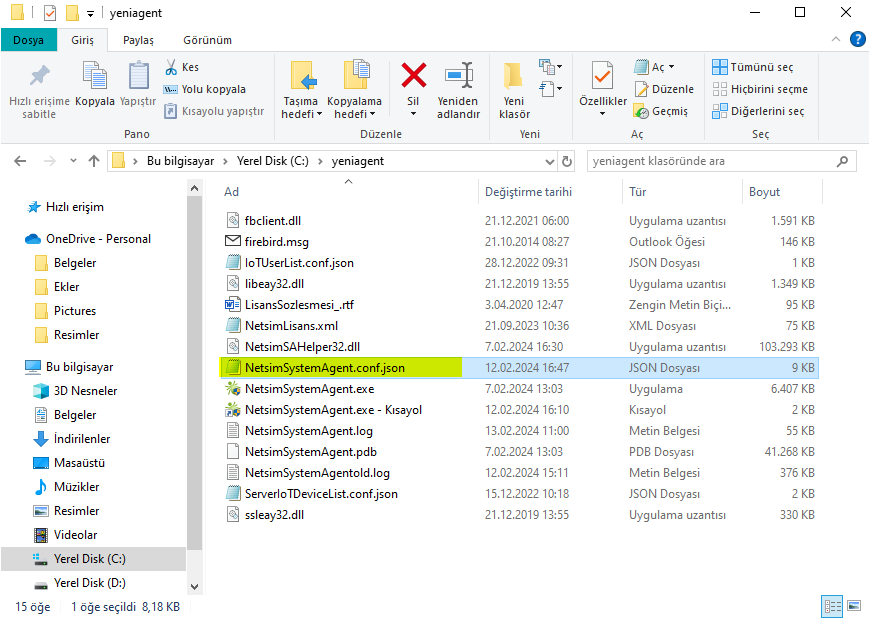
Task: Copy path with Yolu kopyala
Action: [x=205, y=89]
